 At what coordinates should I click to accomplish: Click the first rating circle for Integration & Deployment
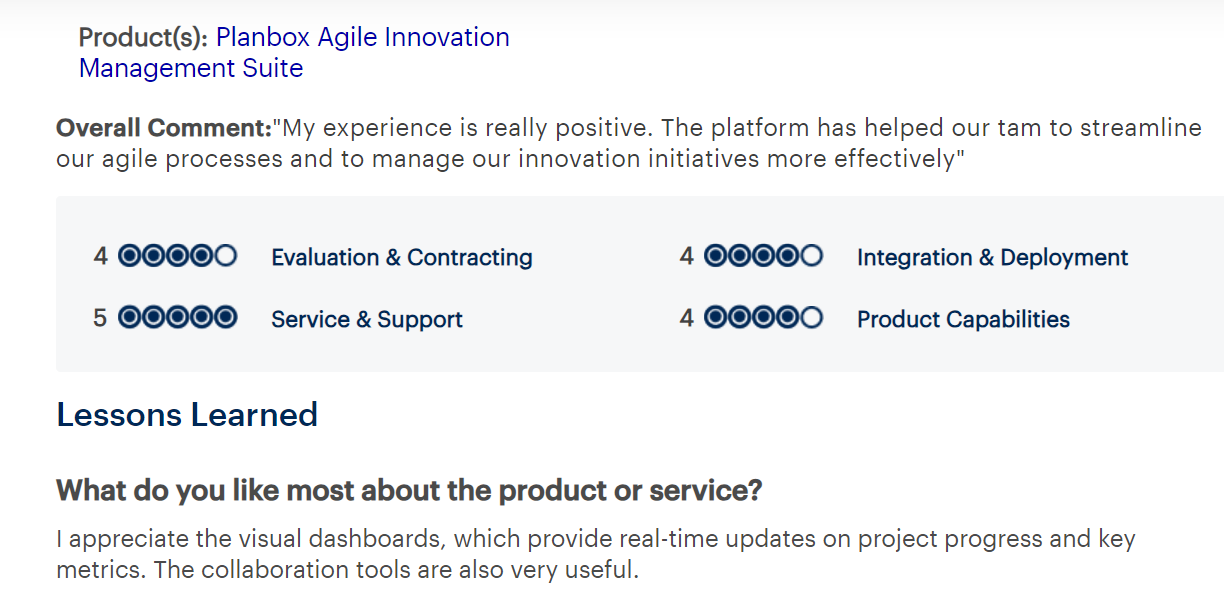click(716, 256)
